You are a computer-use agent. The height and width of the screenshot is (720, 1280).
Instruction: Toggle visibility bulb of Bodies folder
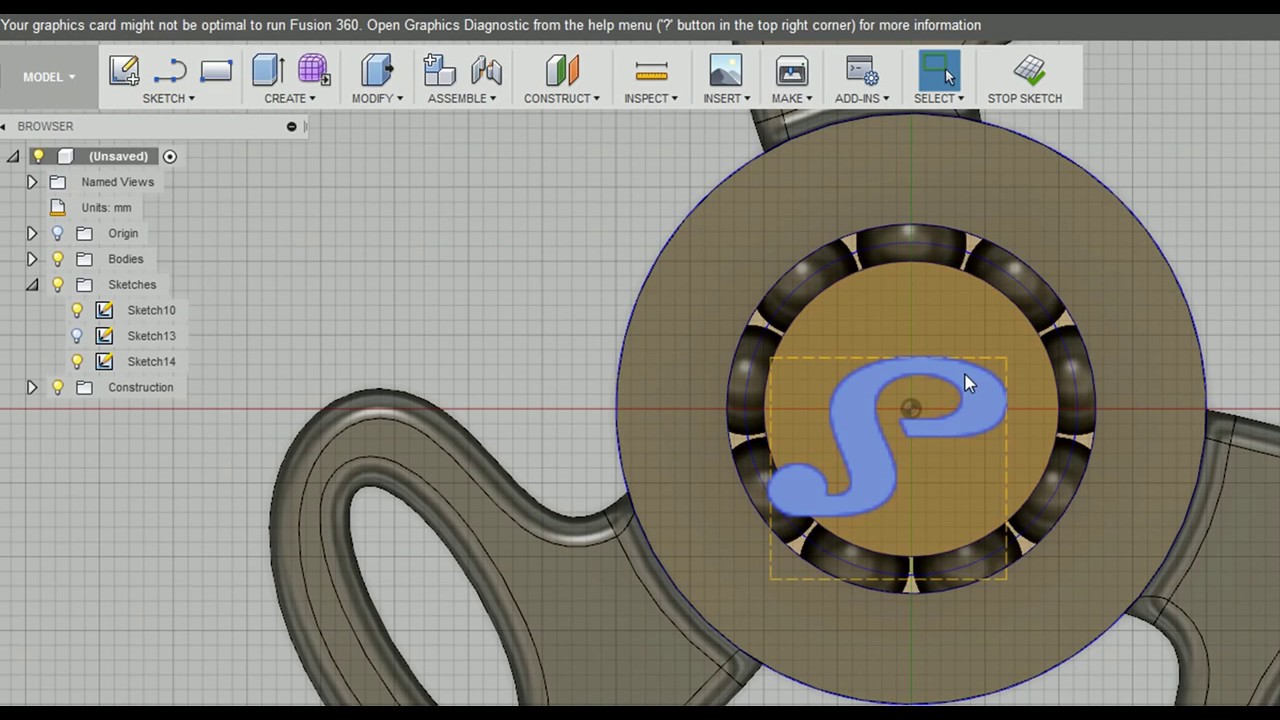pos(58,259)
